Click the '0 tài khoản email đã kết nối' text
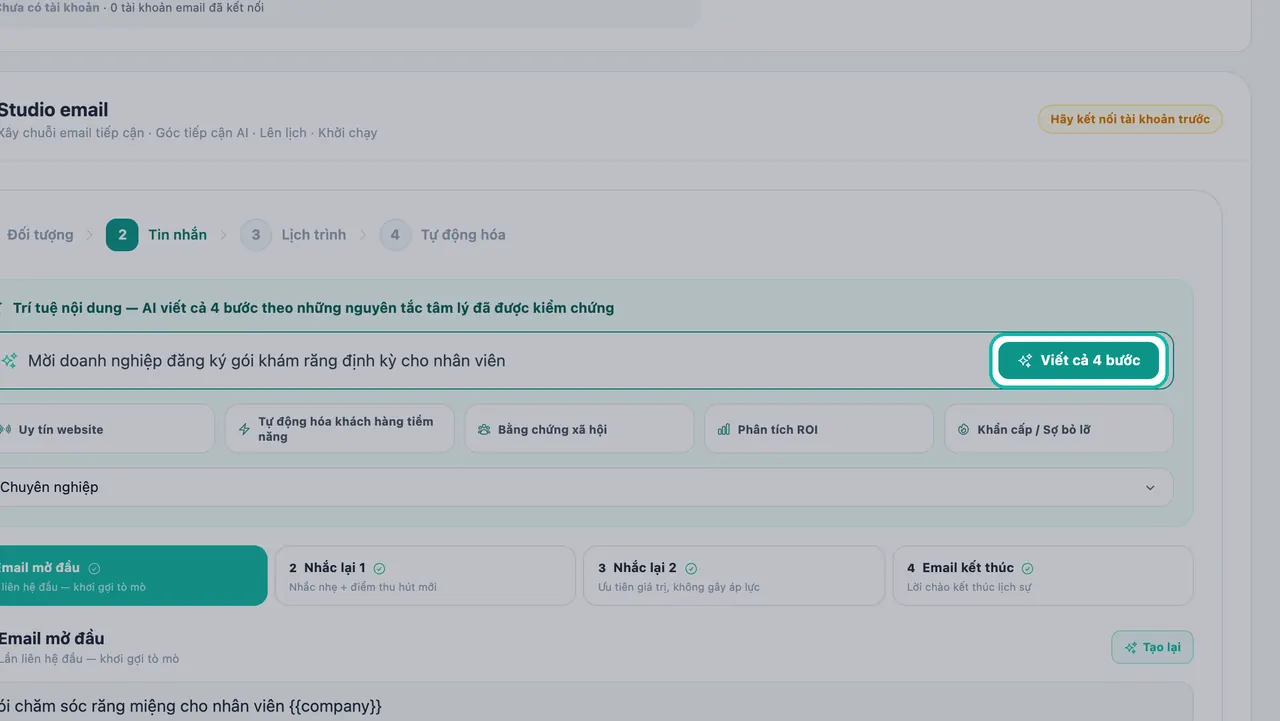Image resolution: width=1280 pixels, height=721 pixels. [187, 8]
